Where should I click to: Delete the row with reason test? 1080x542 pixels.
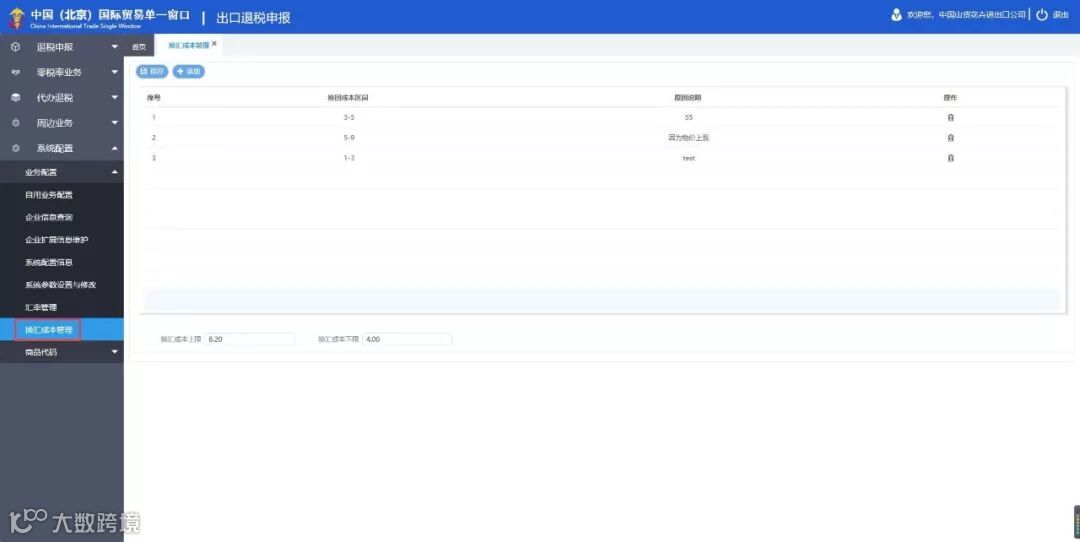[x=951, y=158]
